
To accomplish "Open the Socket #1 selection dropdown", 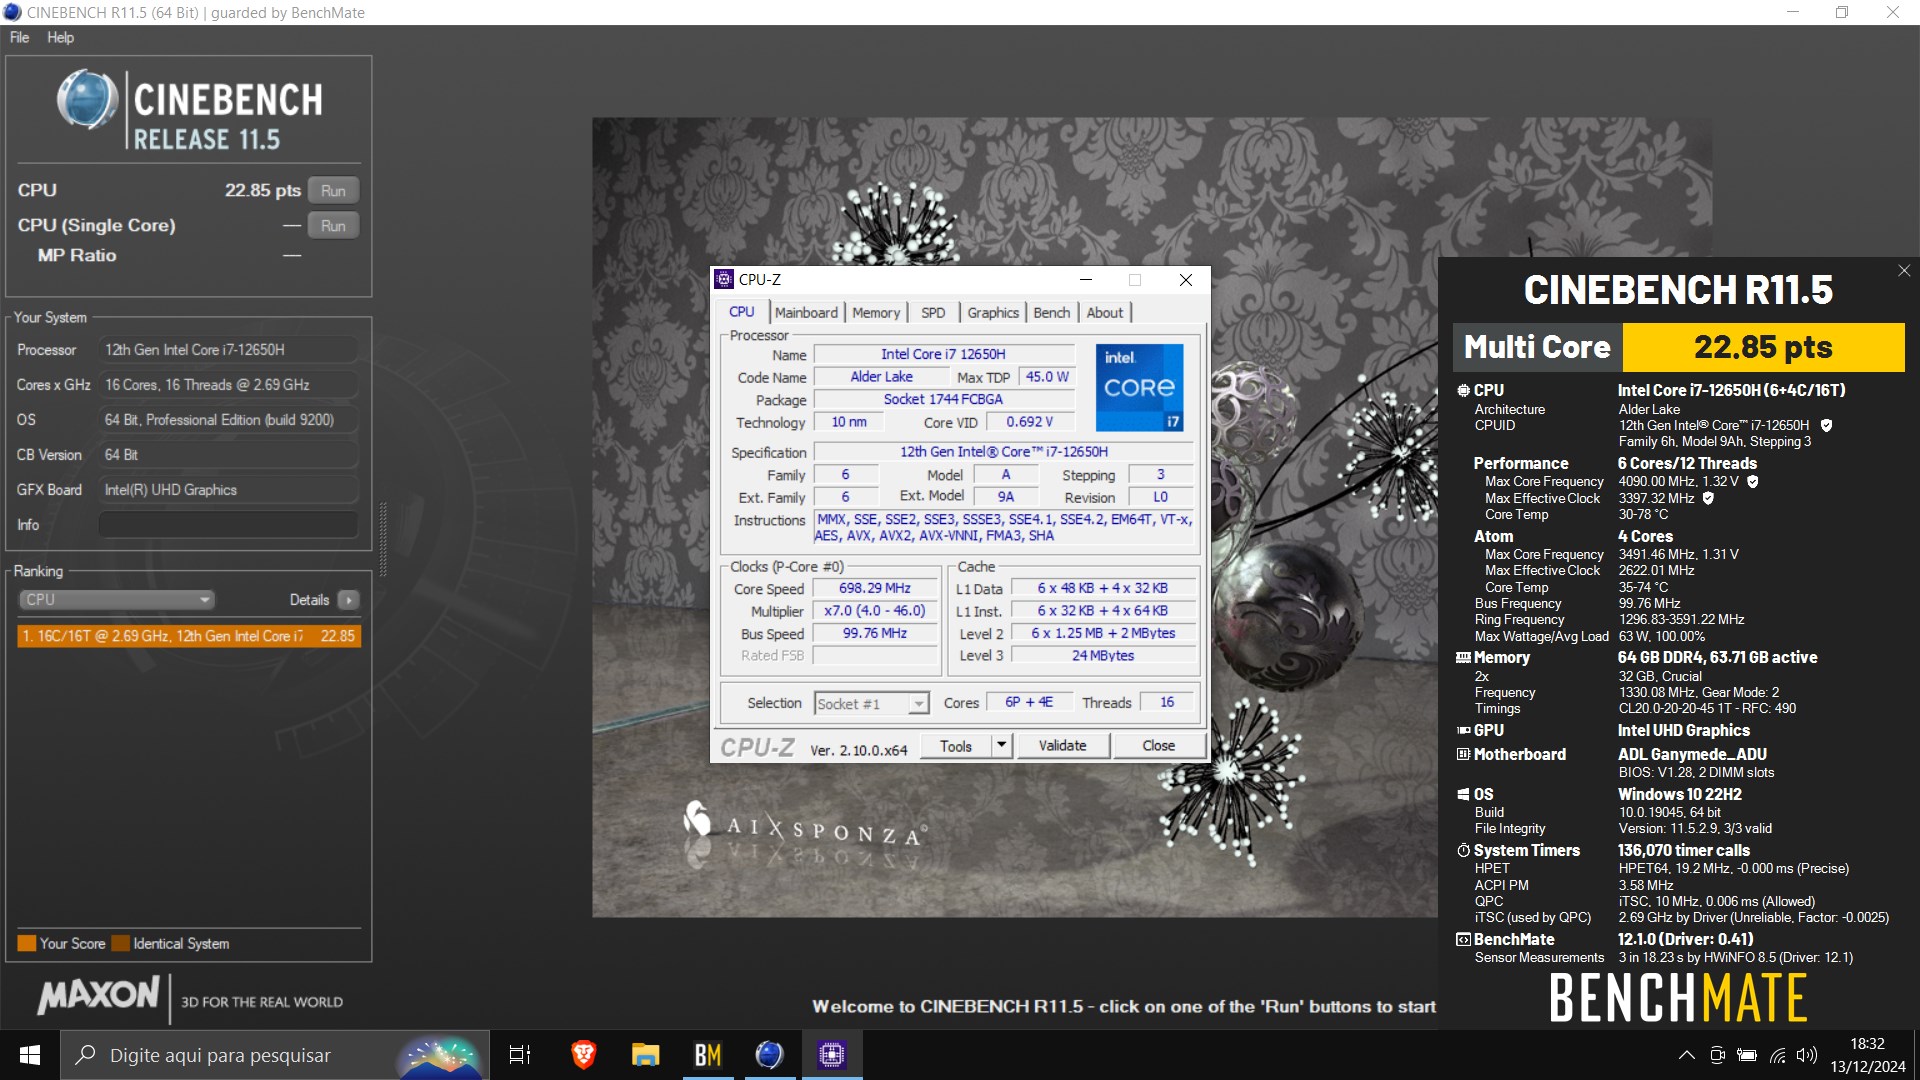I will [872, 704].
